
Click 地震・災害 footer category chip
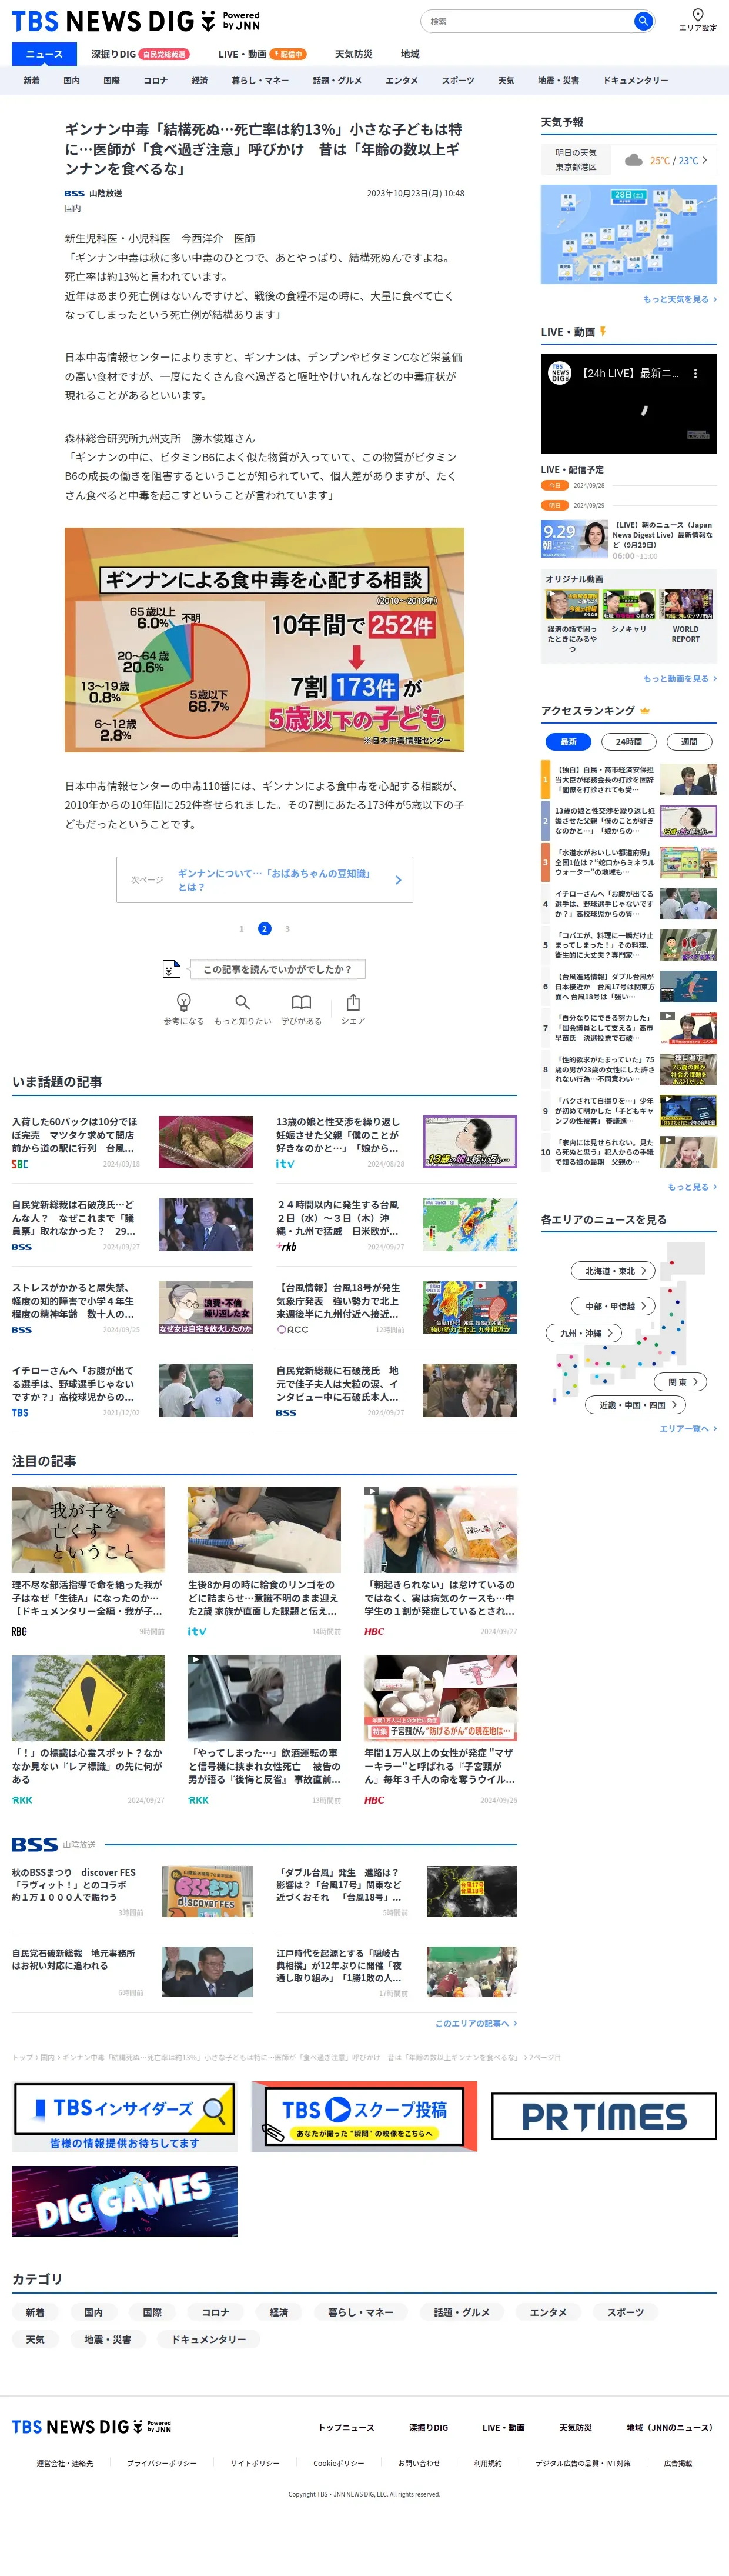(x=107, y=2339)
